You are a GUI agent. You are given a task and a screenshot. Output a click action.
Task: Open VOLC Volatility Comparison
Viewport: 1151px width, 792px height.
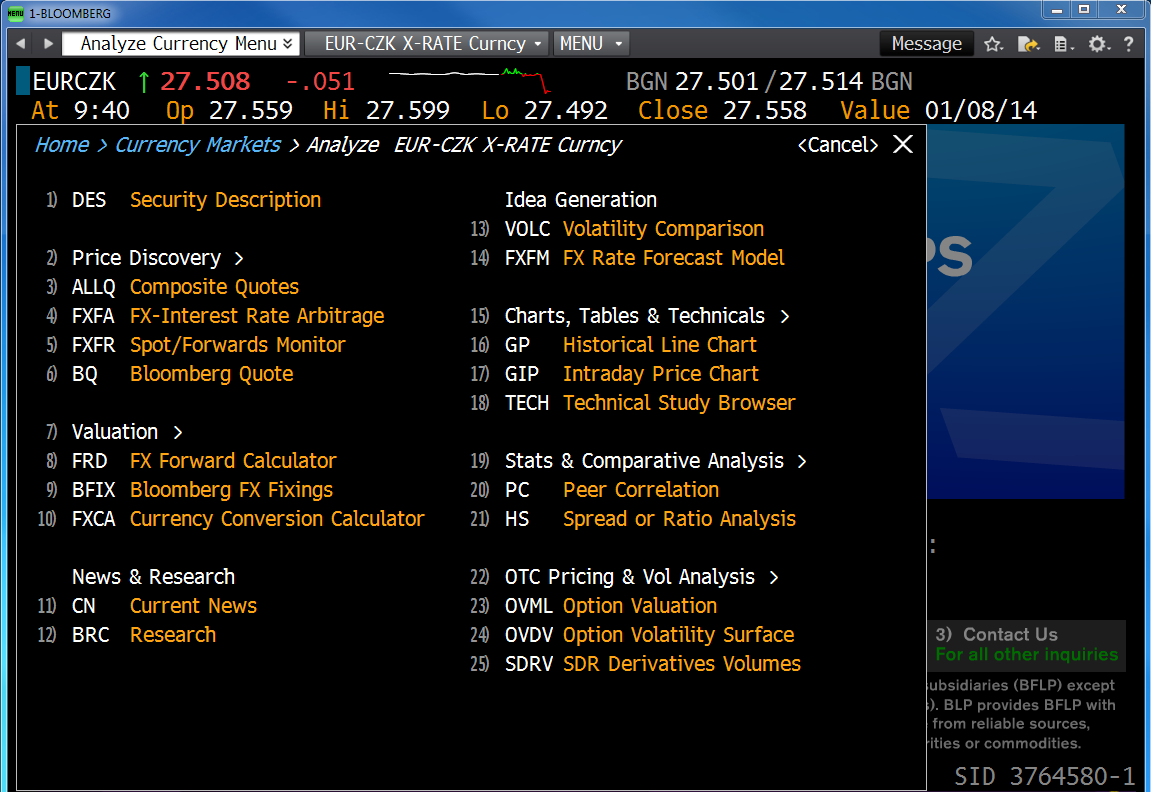(x=634, y=229)
